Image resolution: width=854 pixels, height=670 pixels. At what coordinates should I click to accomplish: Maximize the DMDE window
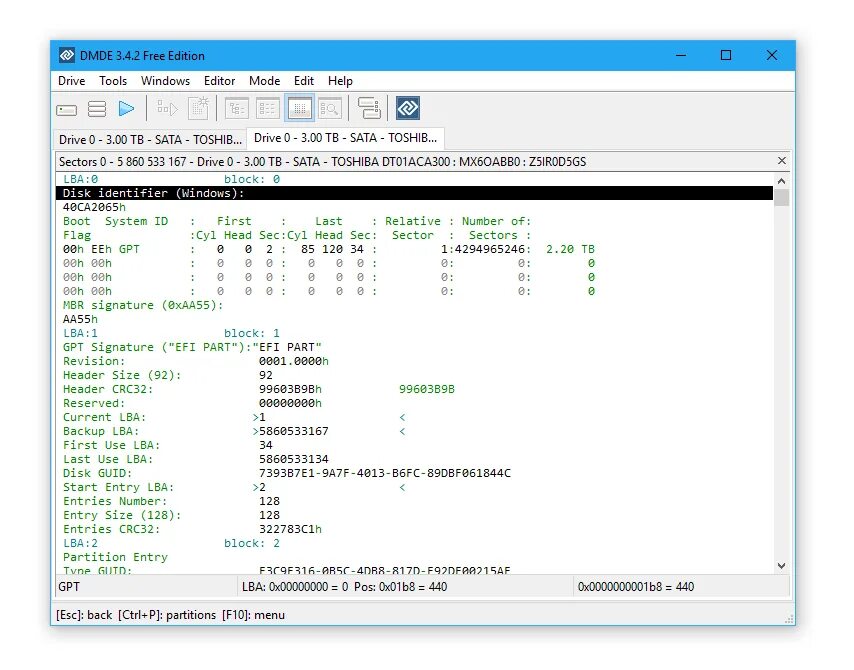point(725,55)
